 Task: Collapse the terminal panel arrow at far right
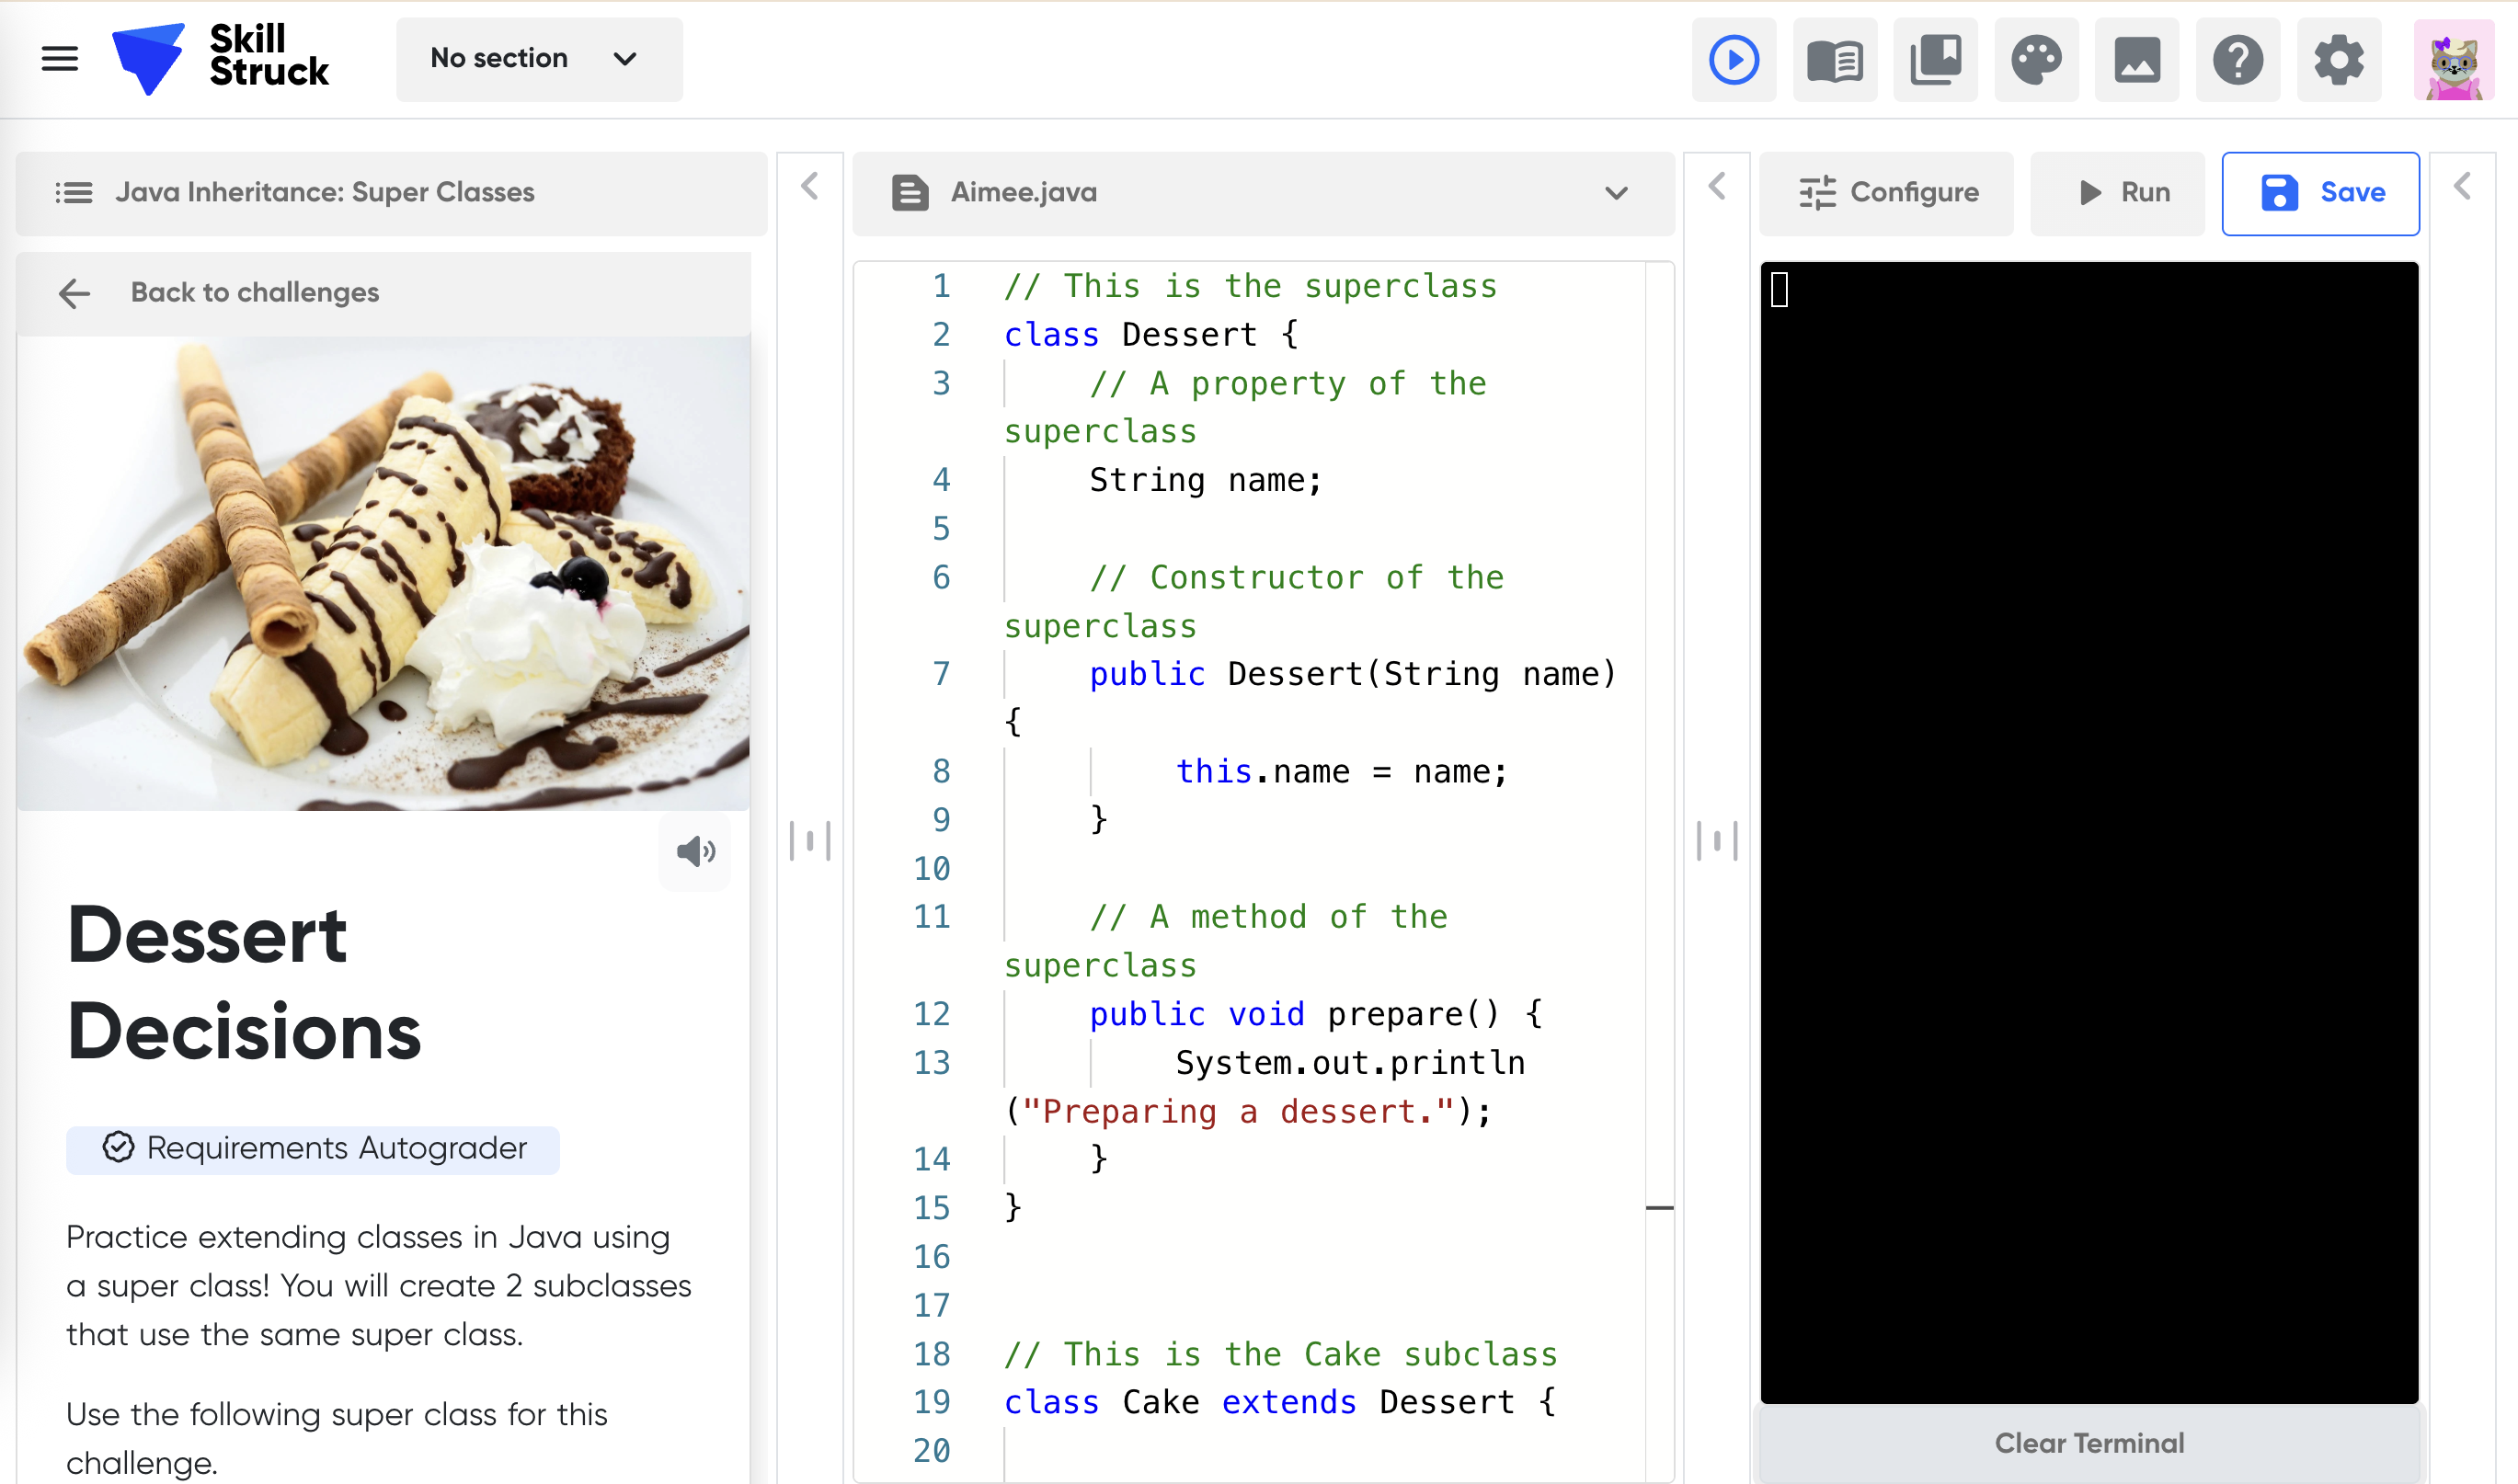point(2462,187)
